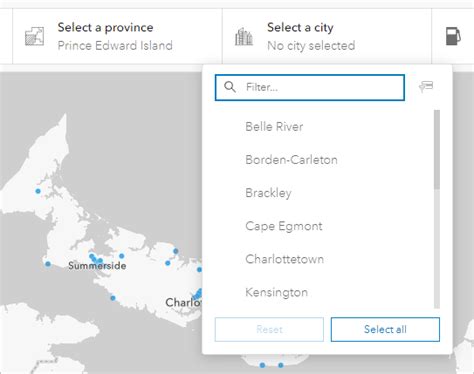Screen dimensions: 474x374
Task: Click the show-selected icon beside the filter
Action: click(x=426, y=87)
